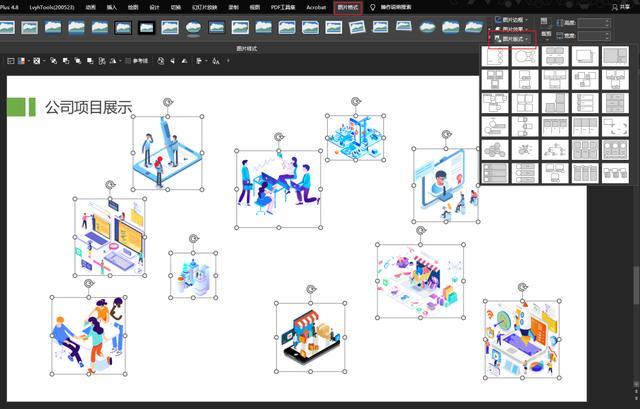Open the 插入 ribbon tab
This screenshot has height=409, width=640.
[112, 6]
